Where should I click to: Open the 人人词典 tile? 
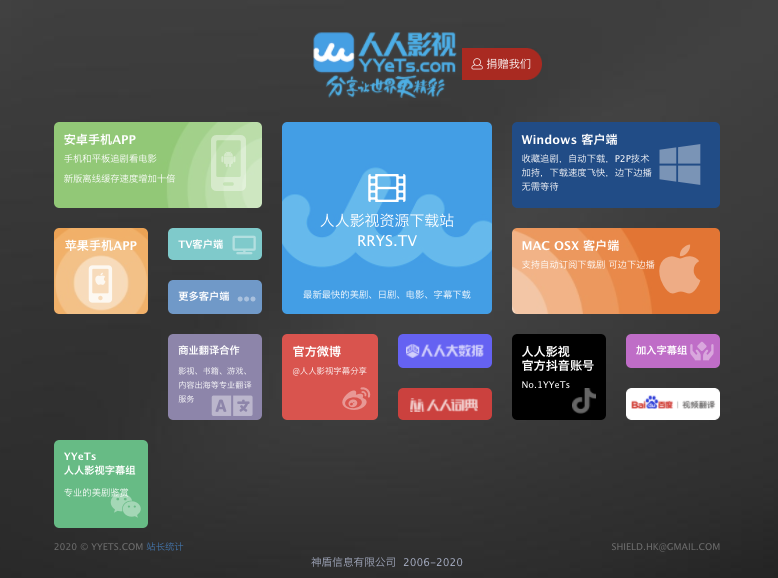pos(445,404)
